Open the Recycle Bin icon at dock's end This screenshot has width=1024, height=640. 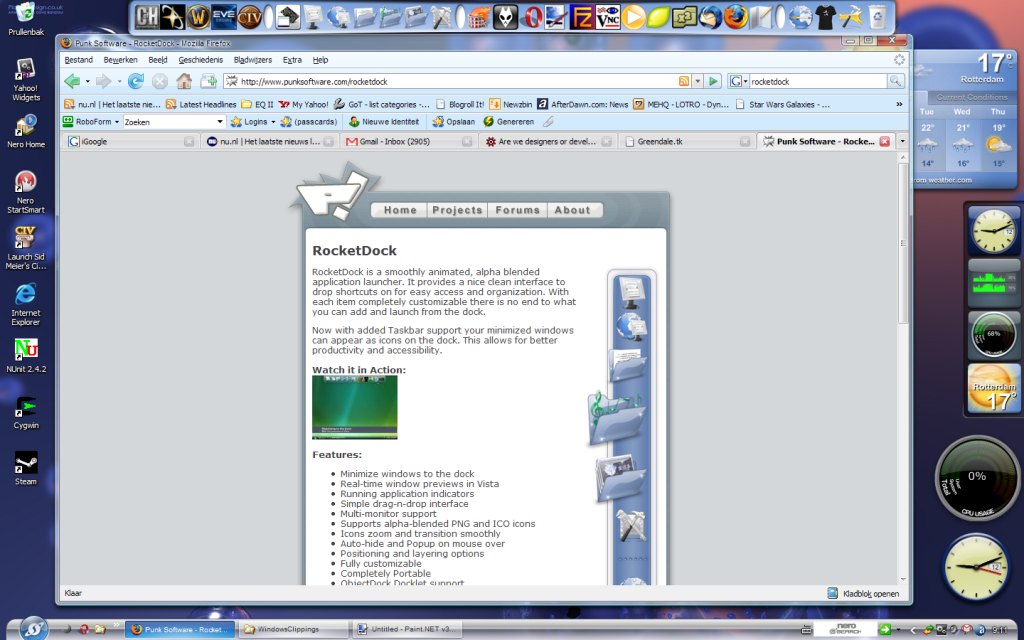pyautogui.click(x=878, y=17)
